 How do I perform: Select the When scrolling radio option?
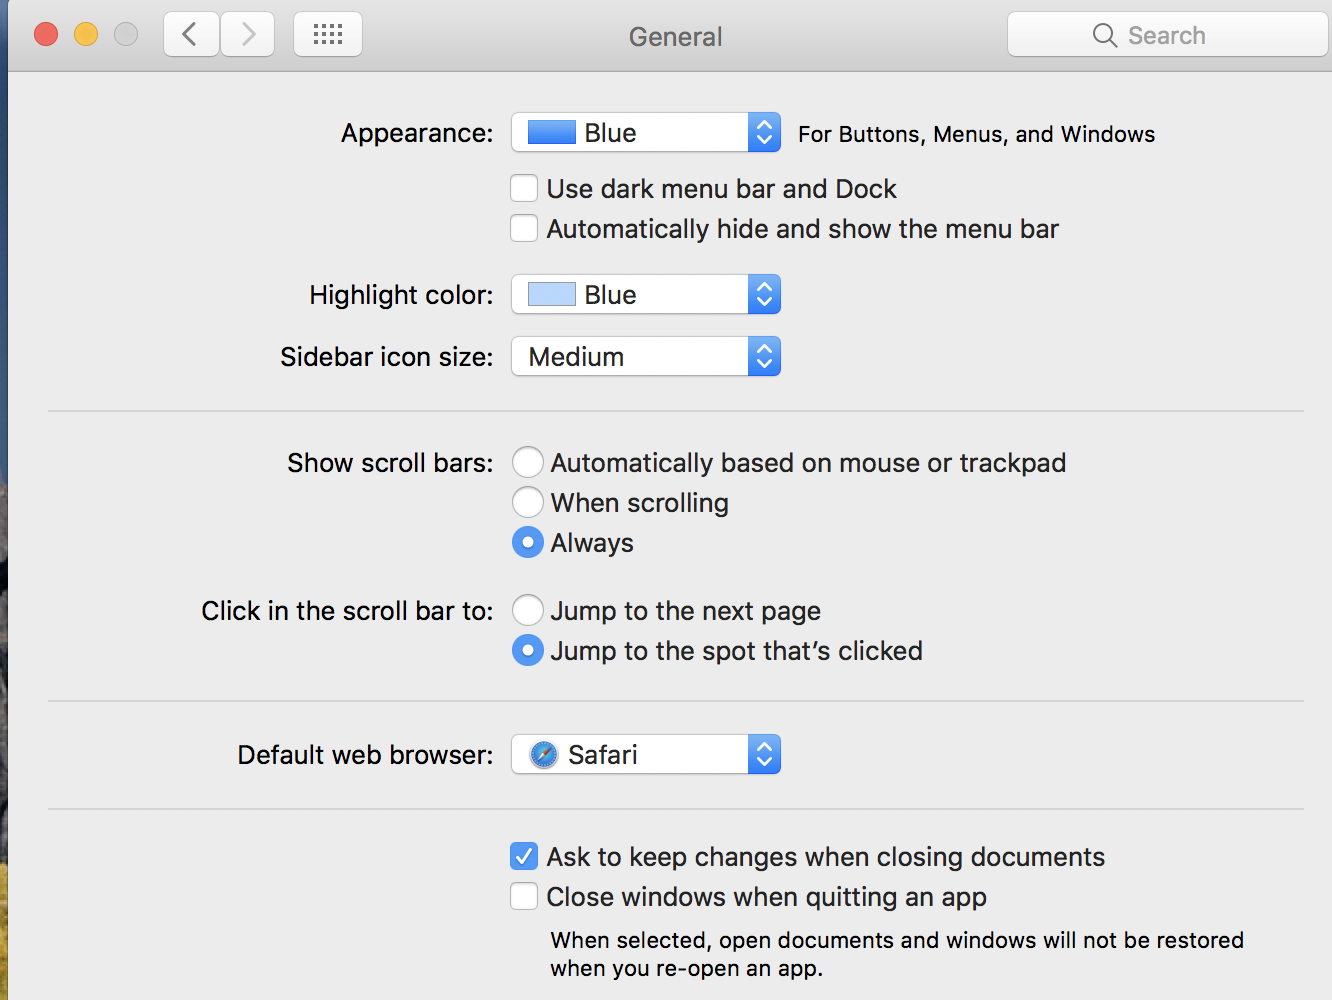(528, 503)
